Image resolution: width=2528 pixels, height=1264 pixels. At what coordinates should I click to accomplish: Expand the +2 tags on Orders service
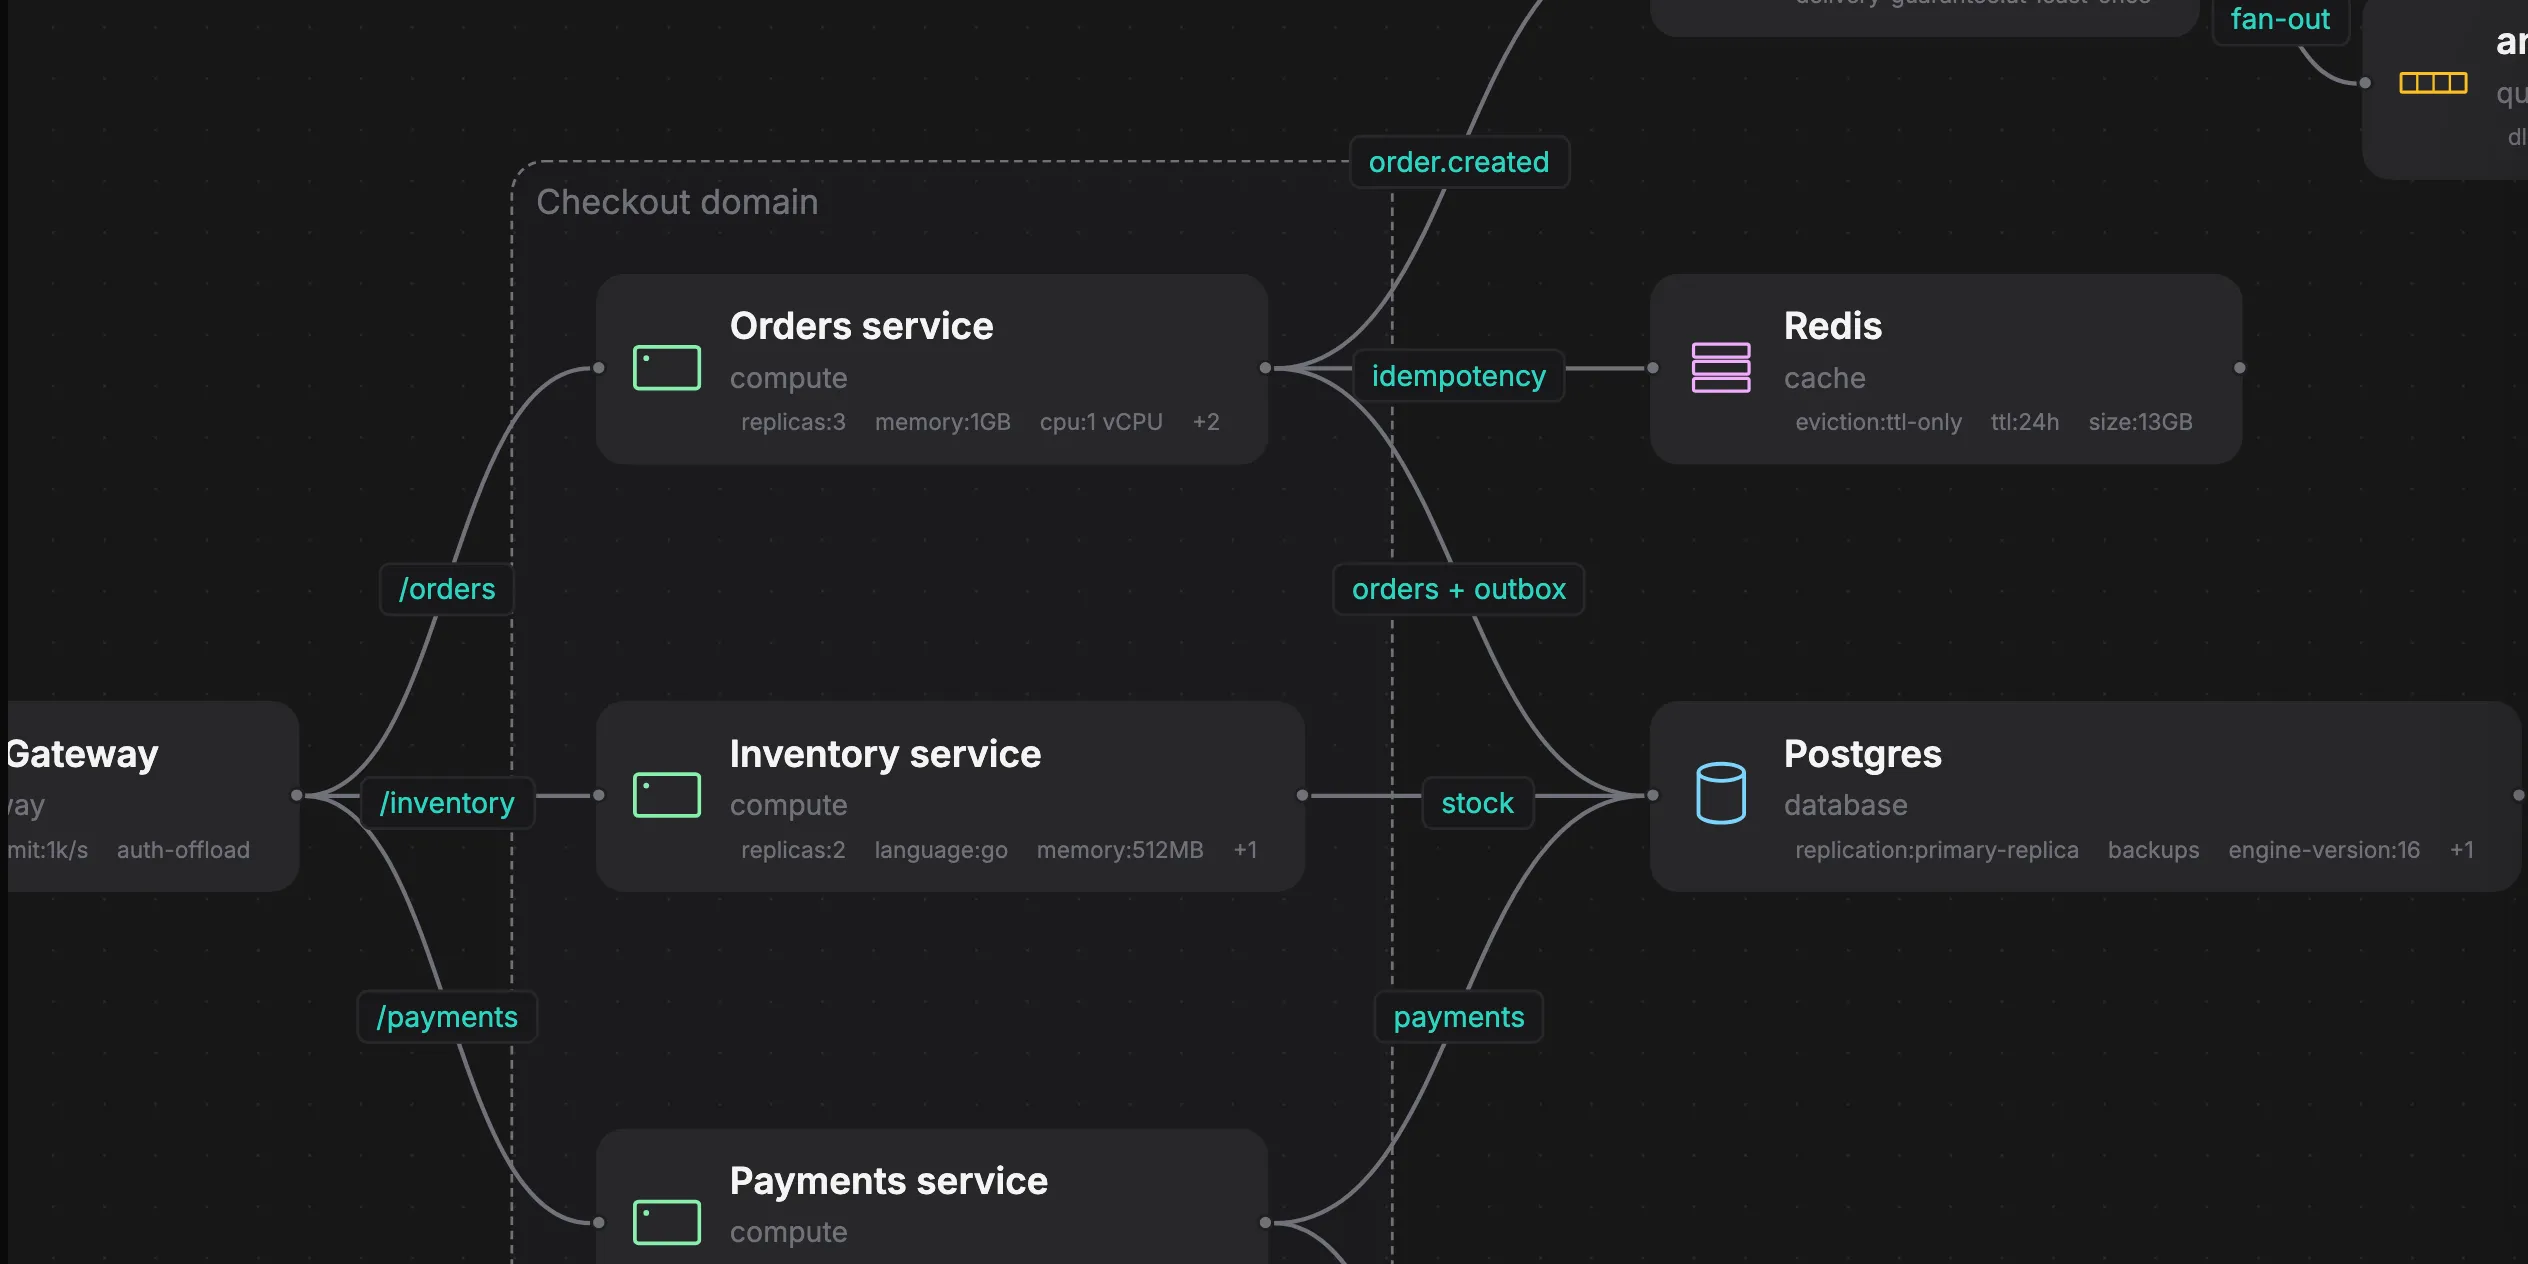pyautogui.click(x=1206, y=422)
